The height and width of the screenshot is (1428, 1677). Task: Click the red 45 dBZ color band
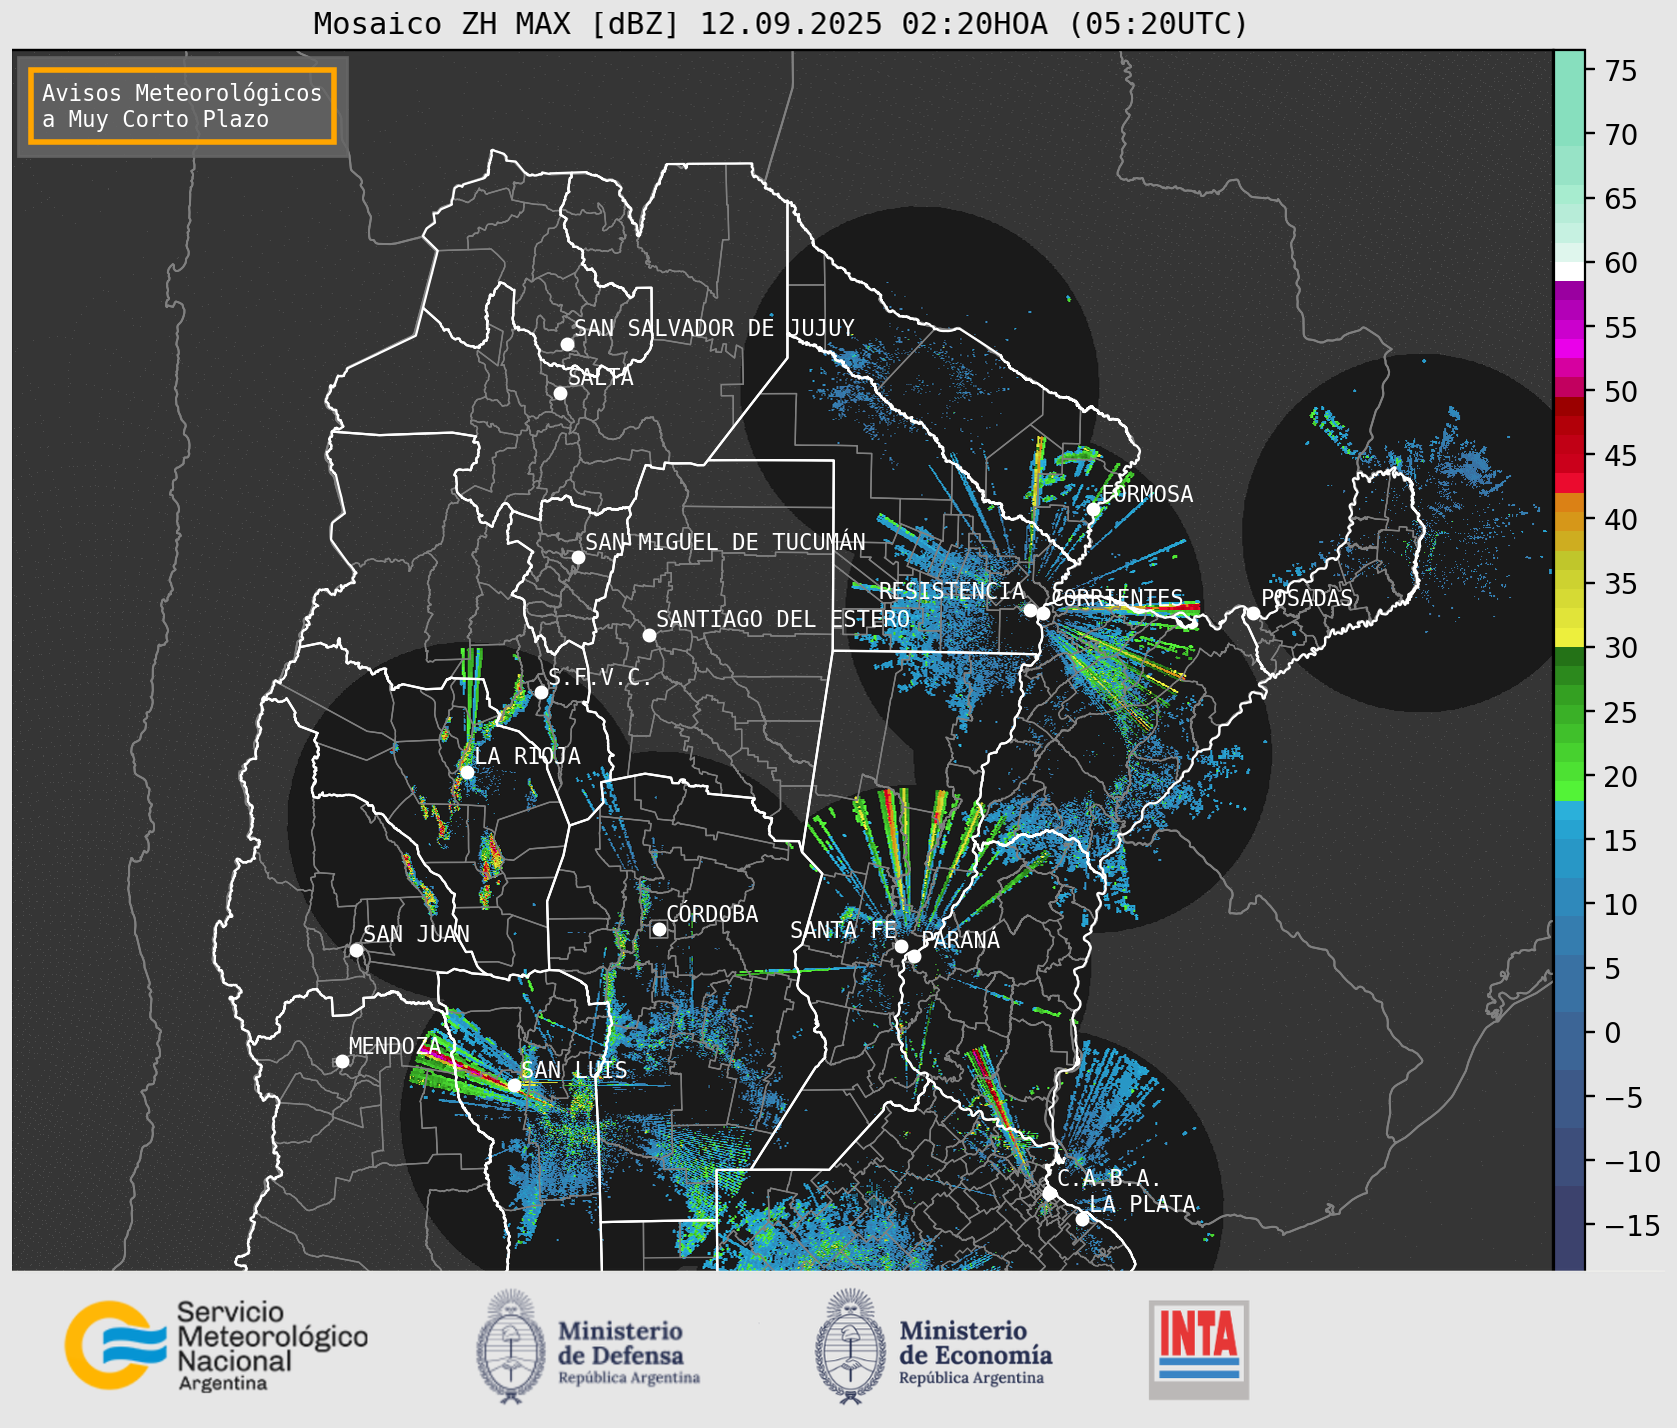(1569, 463)
